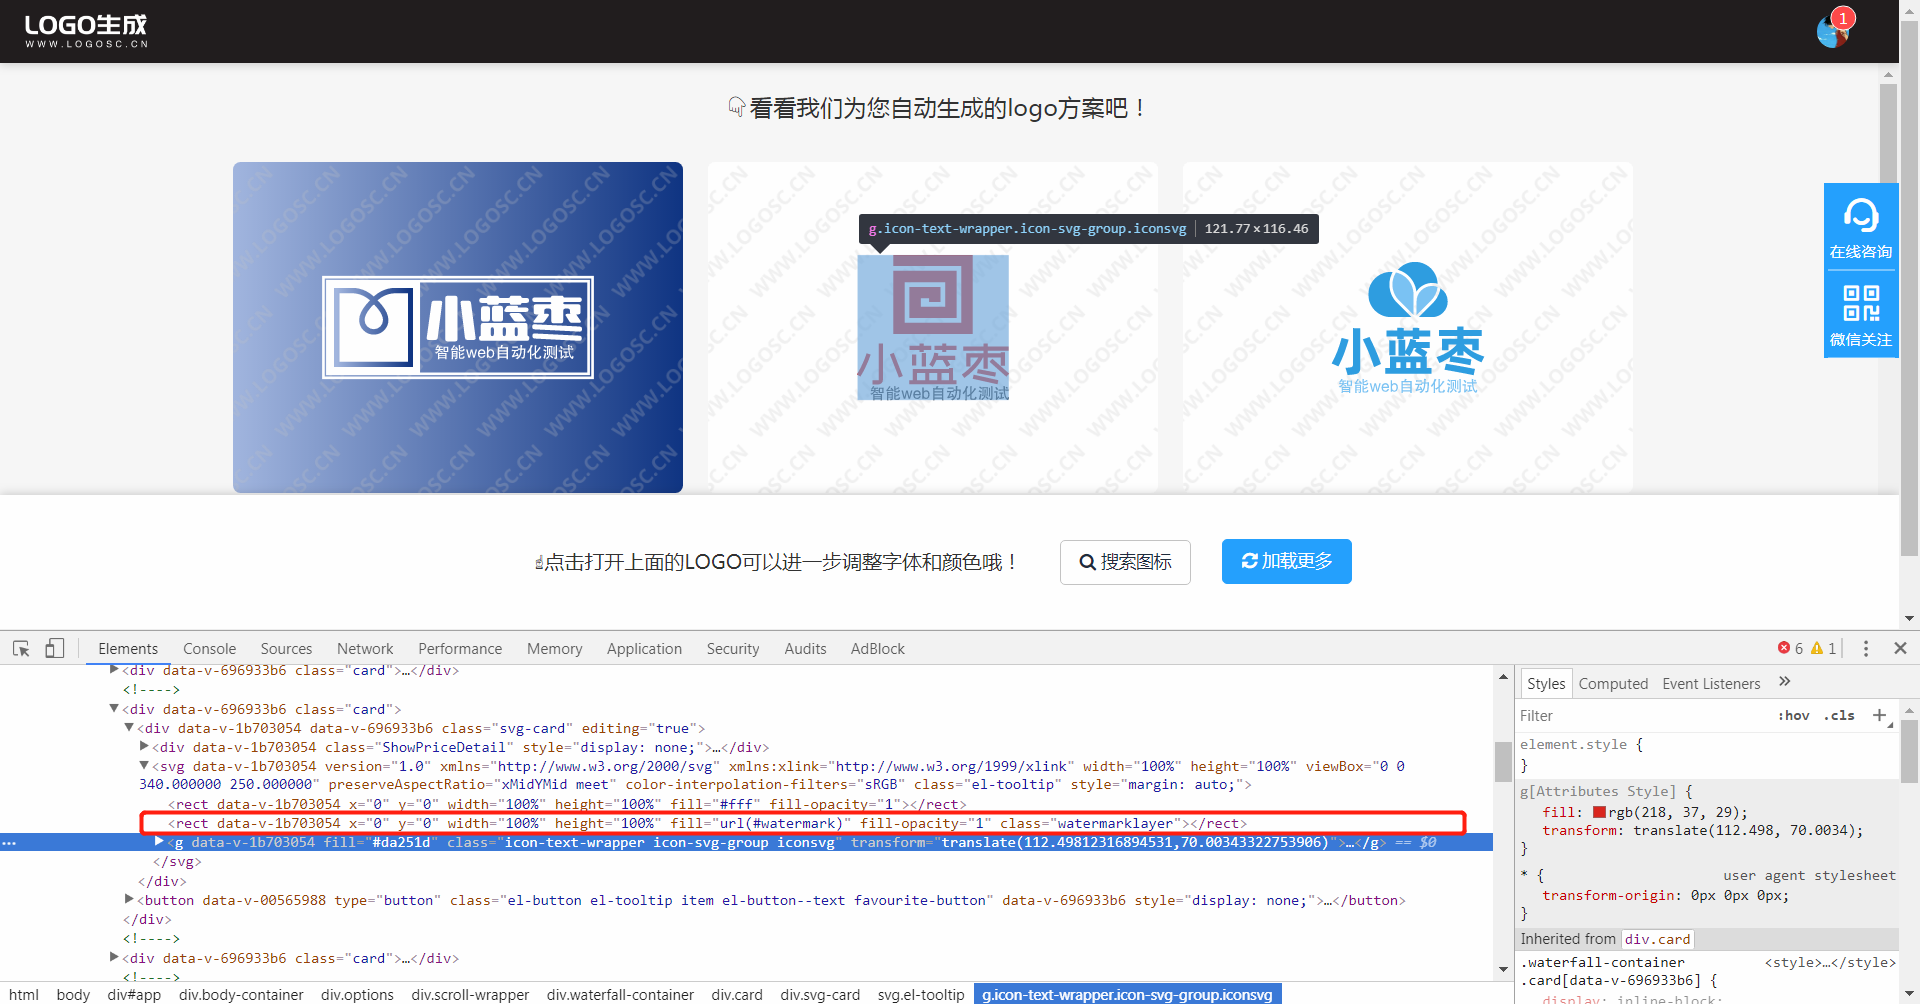
Task: Click the 搜索图标 search button
Action: click(1124, 562)
